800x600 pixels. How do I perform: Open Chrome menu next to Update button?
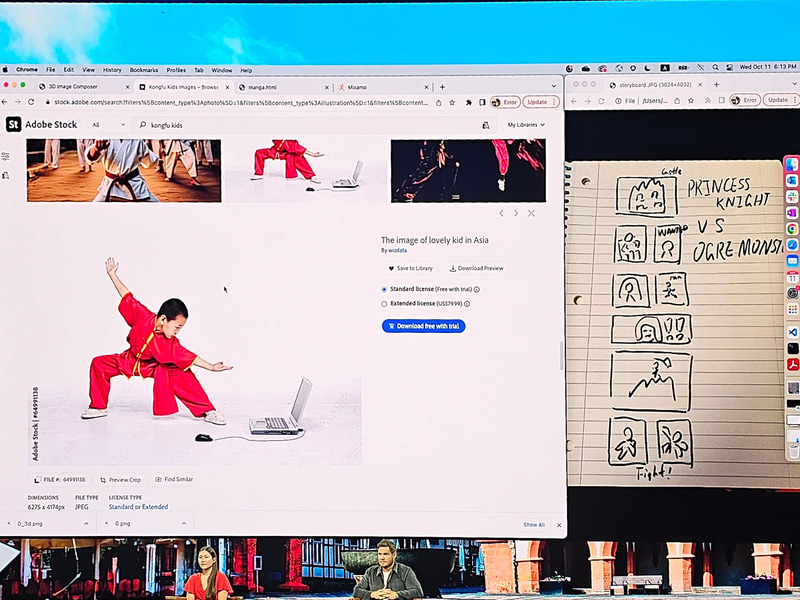tap(554, 102)
